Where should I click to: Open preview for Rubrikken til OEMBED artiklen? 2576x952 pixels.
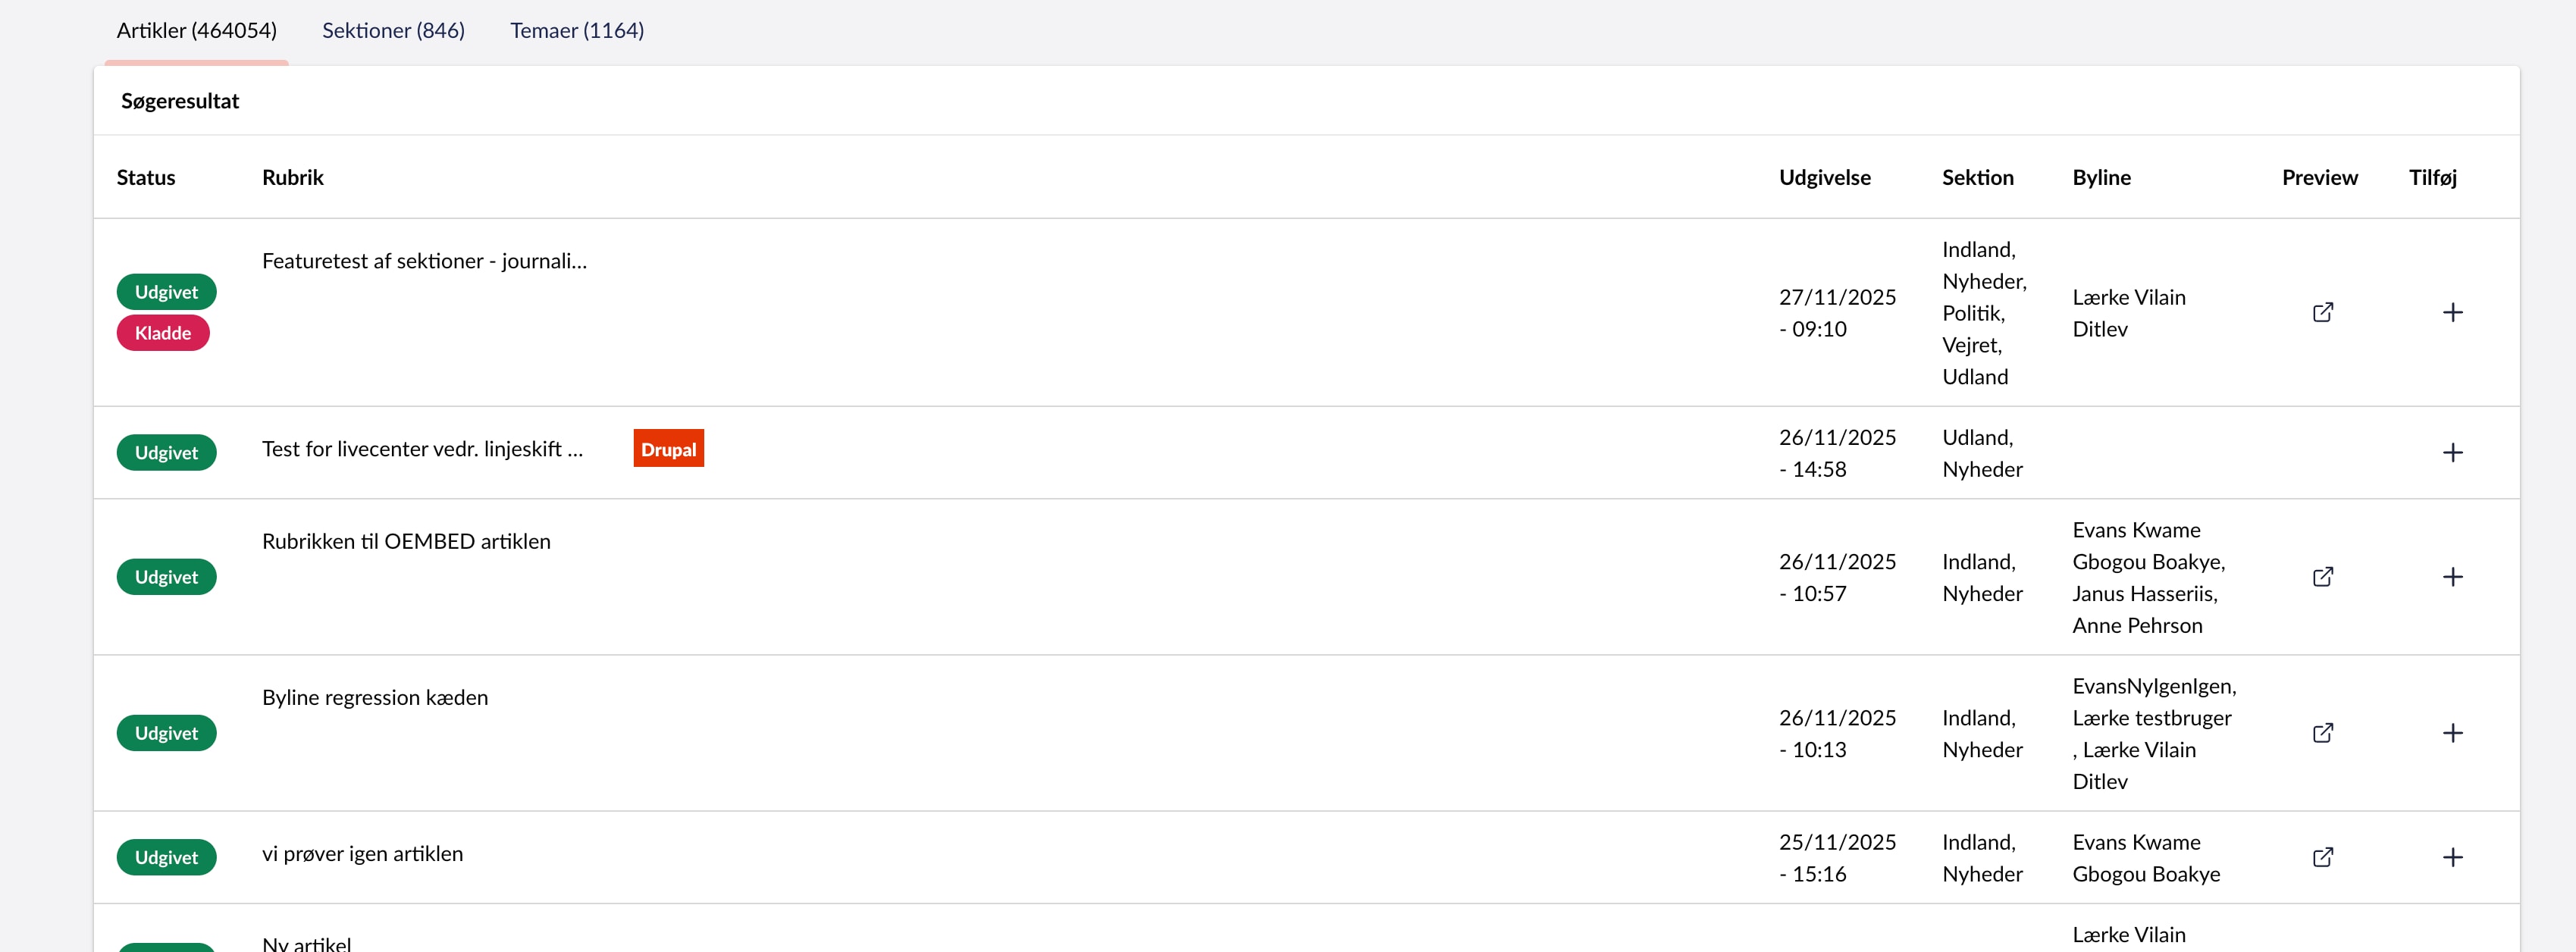[2322, 577]
